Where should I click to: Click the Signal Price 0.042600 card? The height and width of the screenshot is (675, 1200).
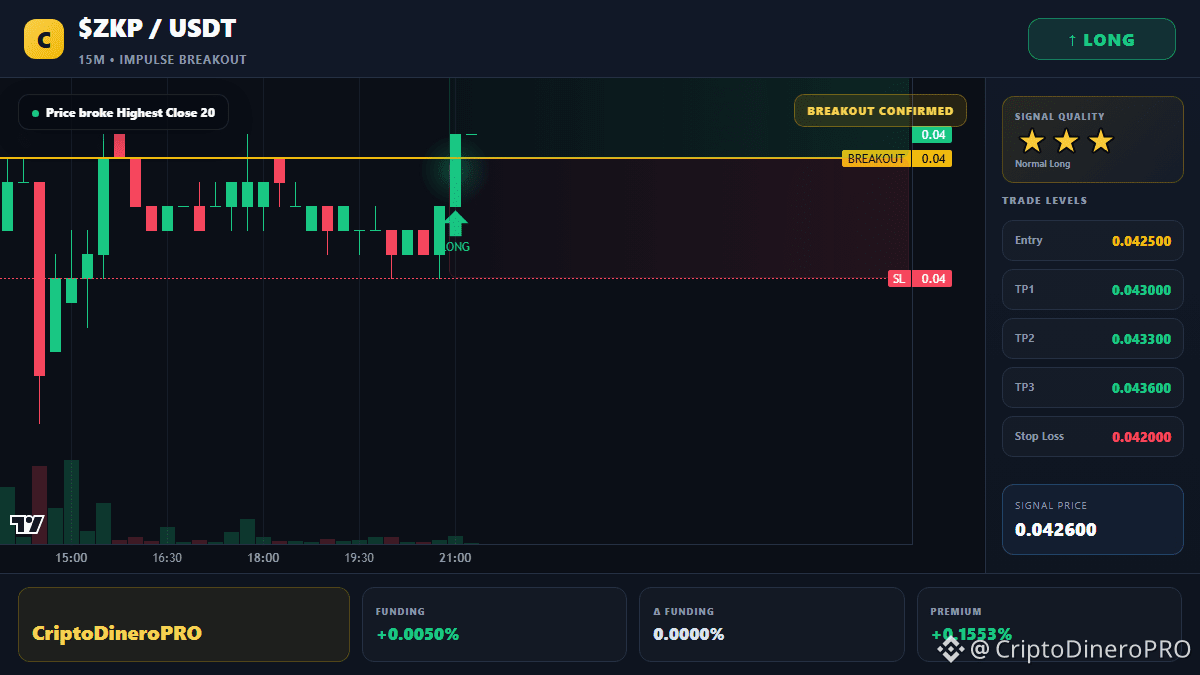coord(1092,519)
